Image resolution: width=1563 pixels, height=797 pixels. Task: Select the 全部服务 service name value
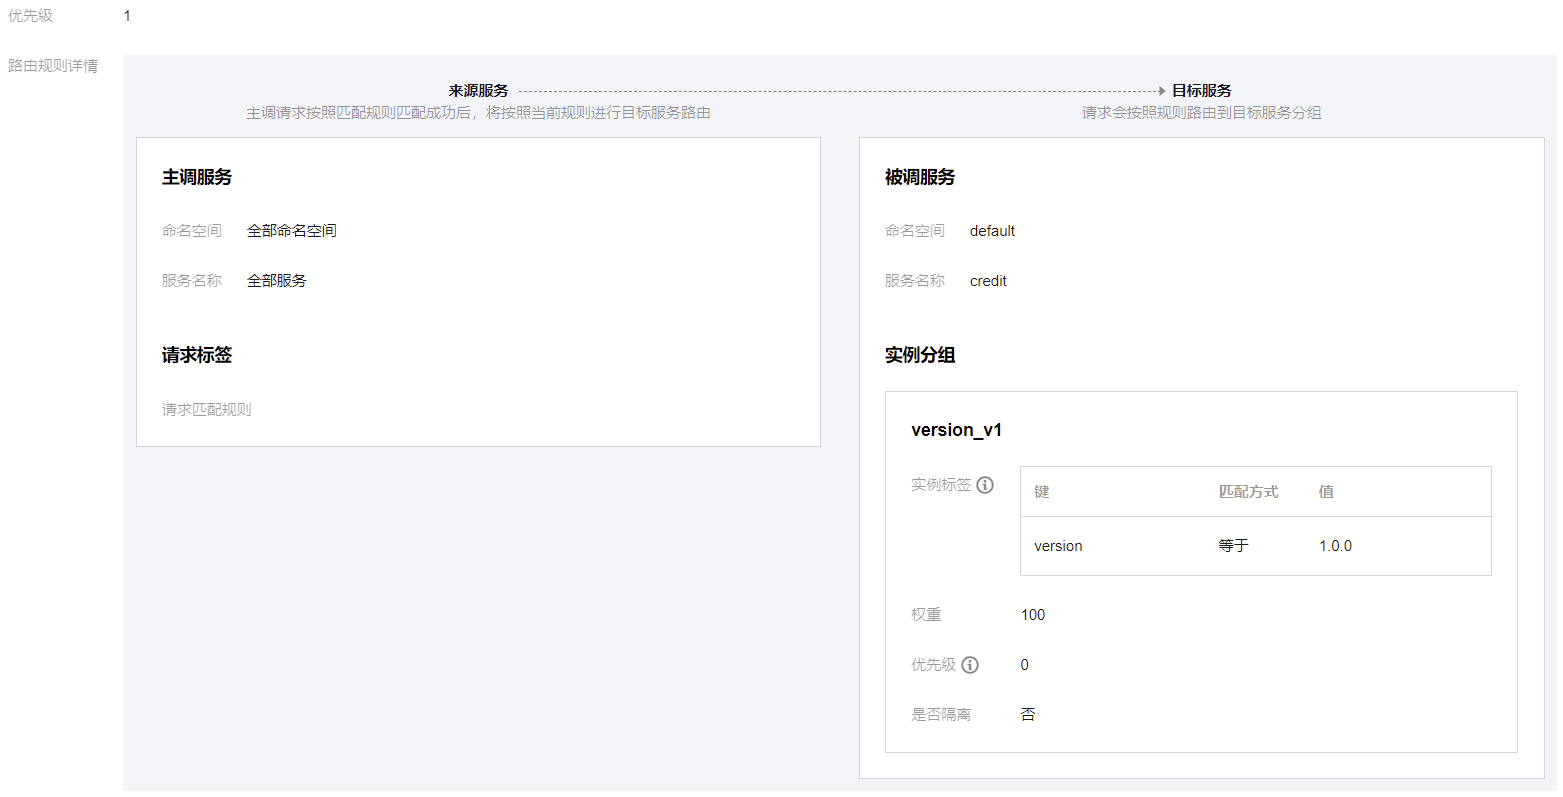click(x=276, y=281)
